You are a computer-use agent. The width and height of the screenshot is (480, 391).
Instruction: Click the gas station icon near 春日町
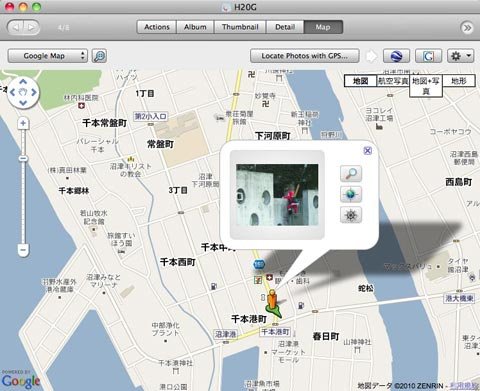301,305
